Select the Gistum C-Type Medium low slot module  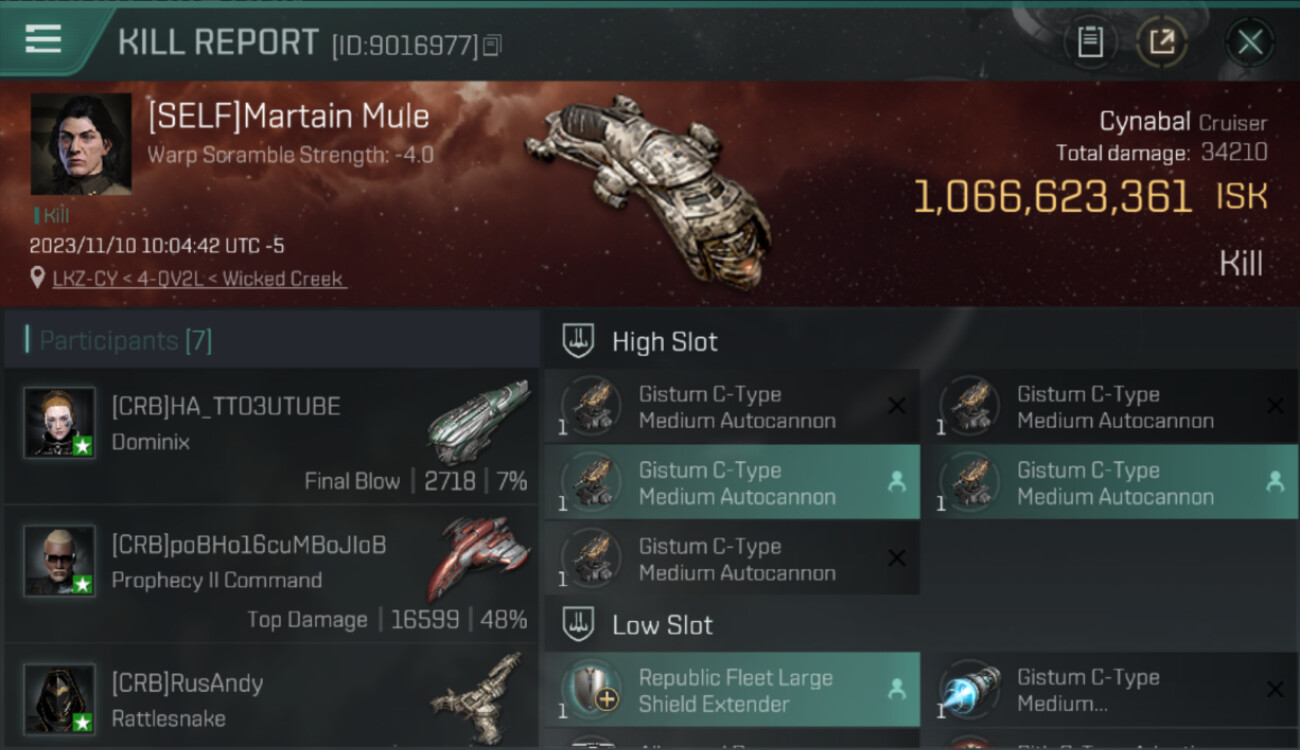coord(1111,690)
